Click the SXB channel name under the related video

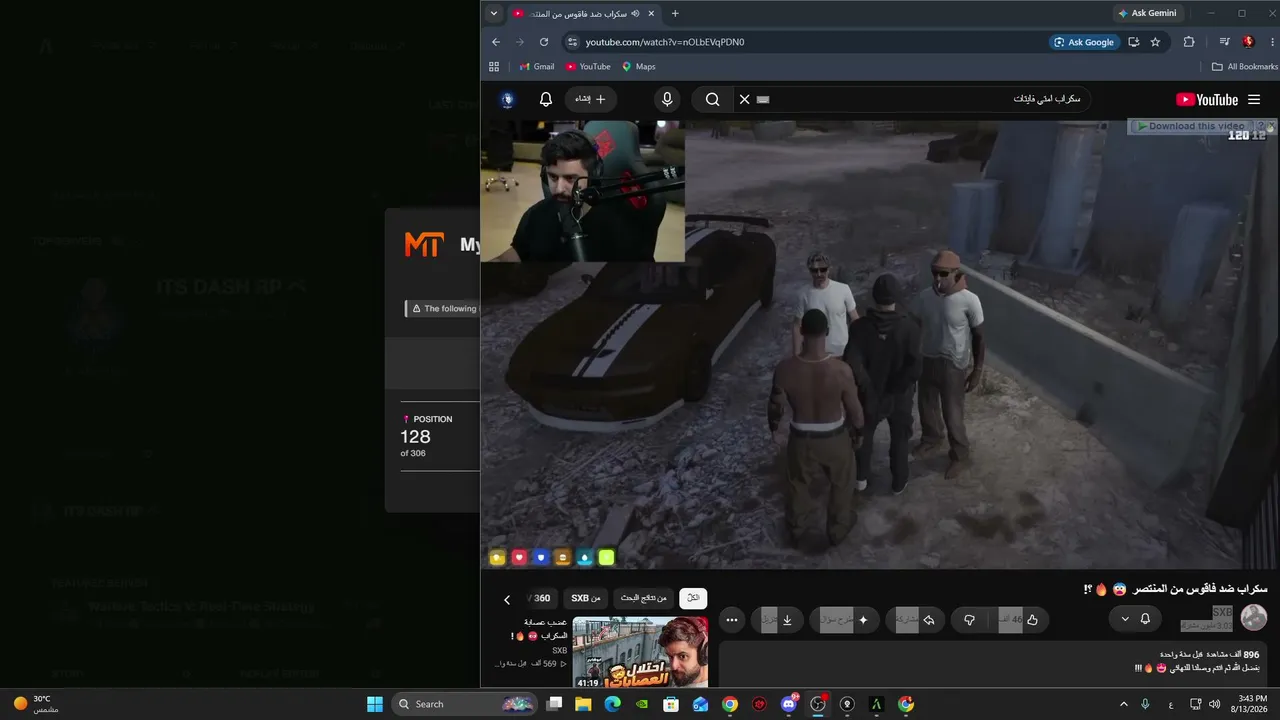[x=560, y=651]
